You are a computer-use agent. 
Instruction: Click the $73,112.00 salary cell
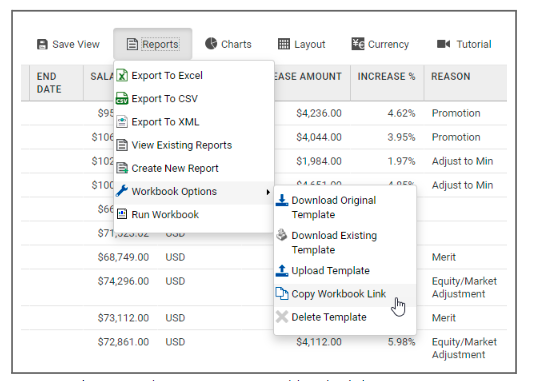tap(123, 318)
